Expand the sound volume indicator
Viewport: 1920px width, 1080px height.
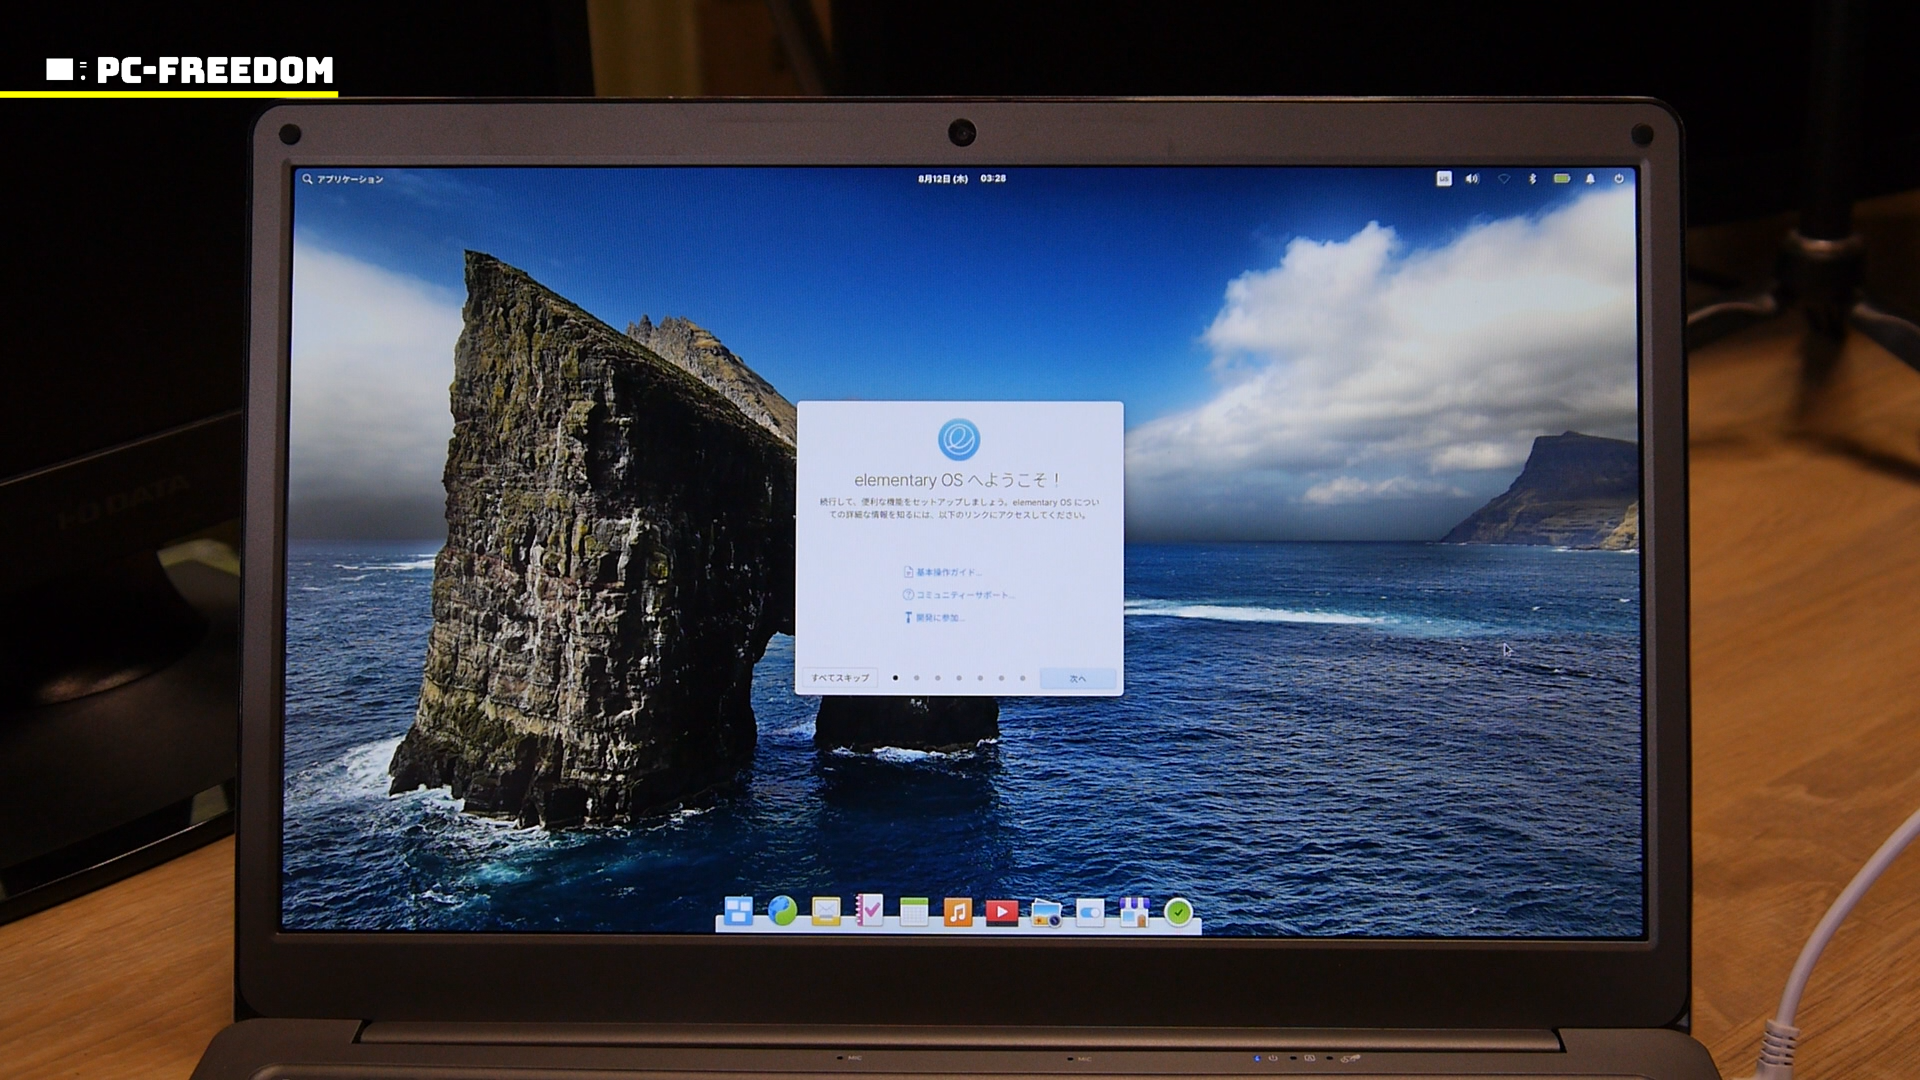(1472, 178)
